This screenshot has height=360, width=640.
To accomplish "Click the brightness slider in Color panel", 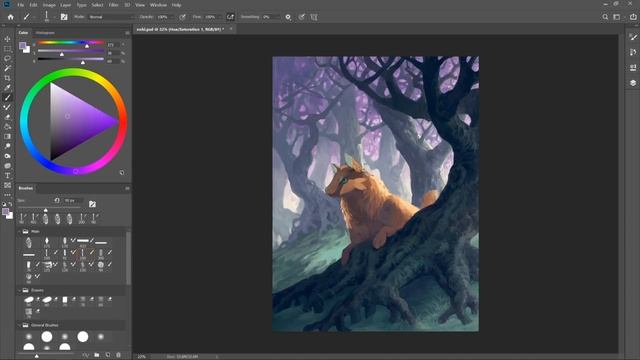I will (x=71, y=59).
